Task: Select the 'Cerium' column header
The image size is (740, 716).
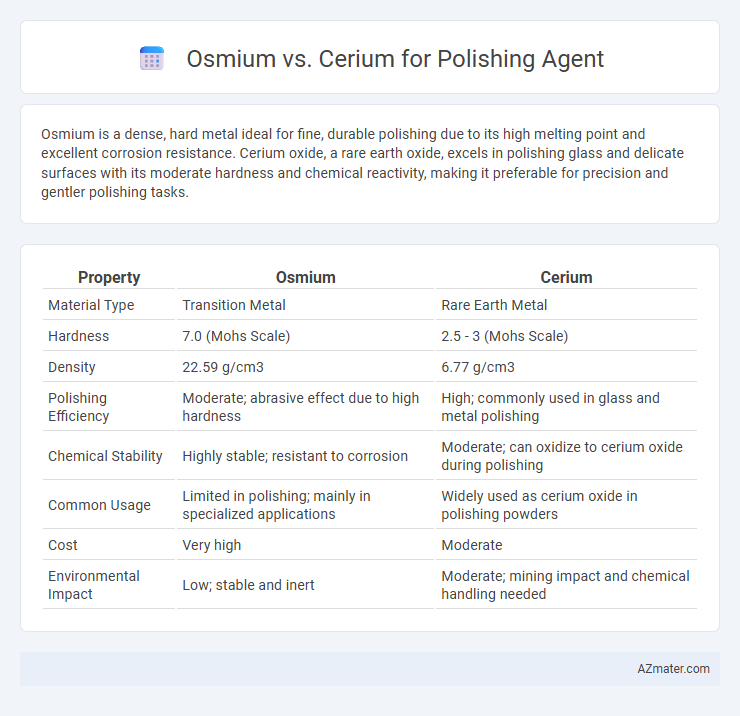Action: click(566, 277)
